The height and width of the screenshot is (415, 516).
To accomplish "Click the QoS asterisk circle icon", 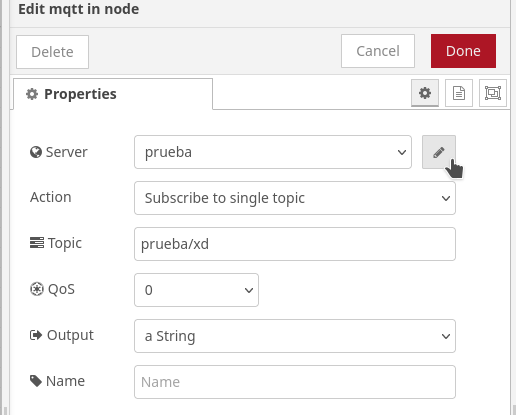I will [37, 289].
